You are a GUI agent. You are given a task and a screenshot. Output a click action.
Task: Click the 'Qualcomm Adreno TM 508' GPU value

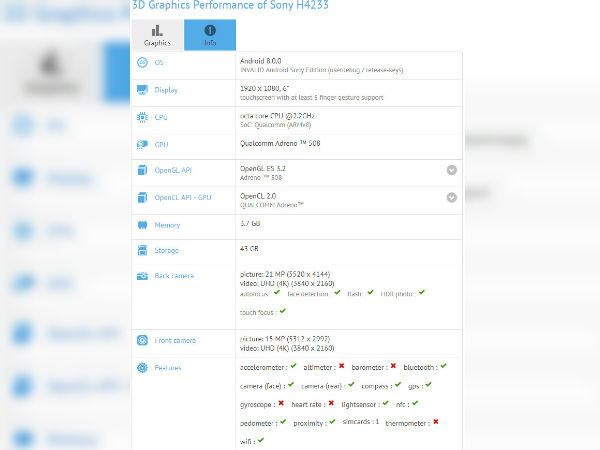pyautogui.click(x=280, y=143)
